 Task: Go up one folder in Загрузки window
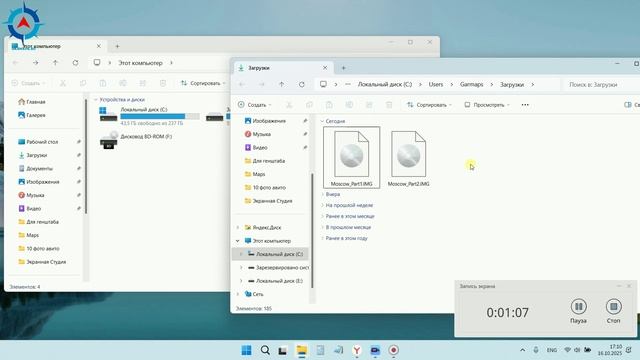coord(282,84)
